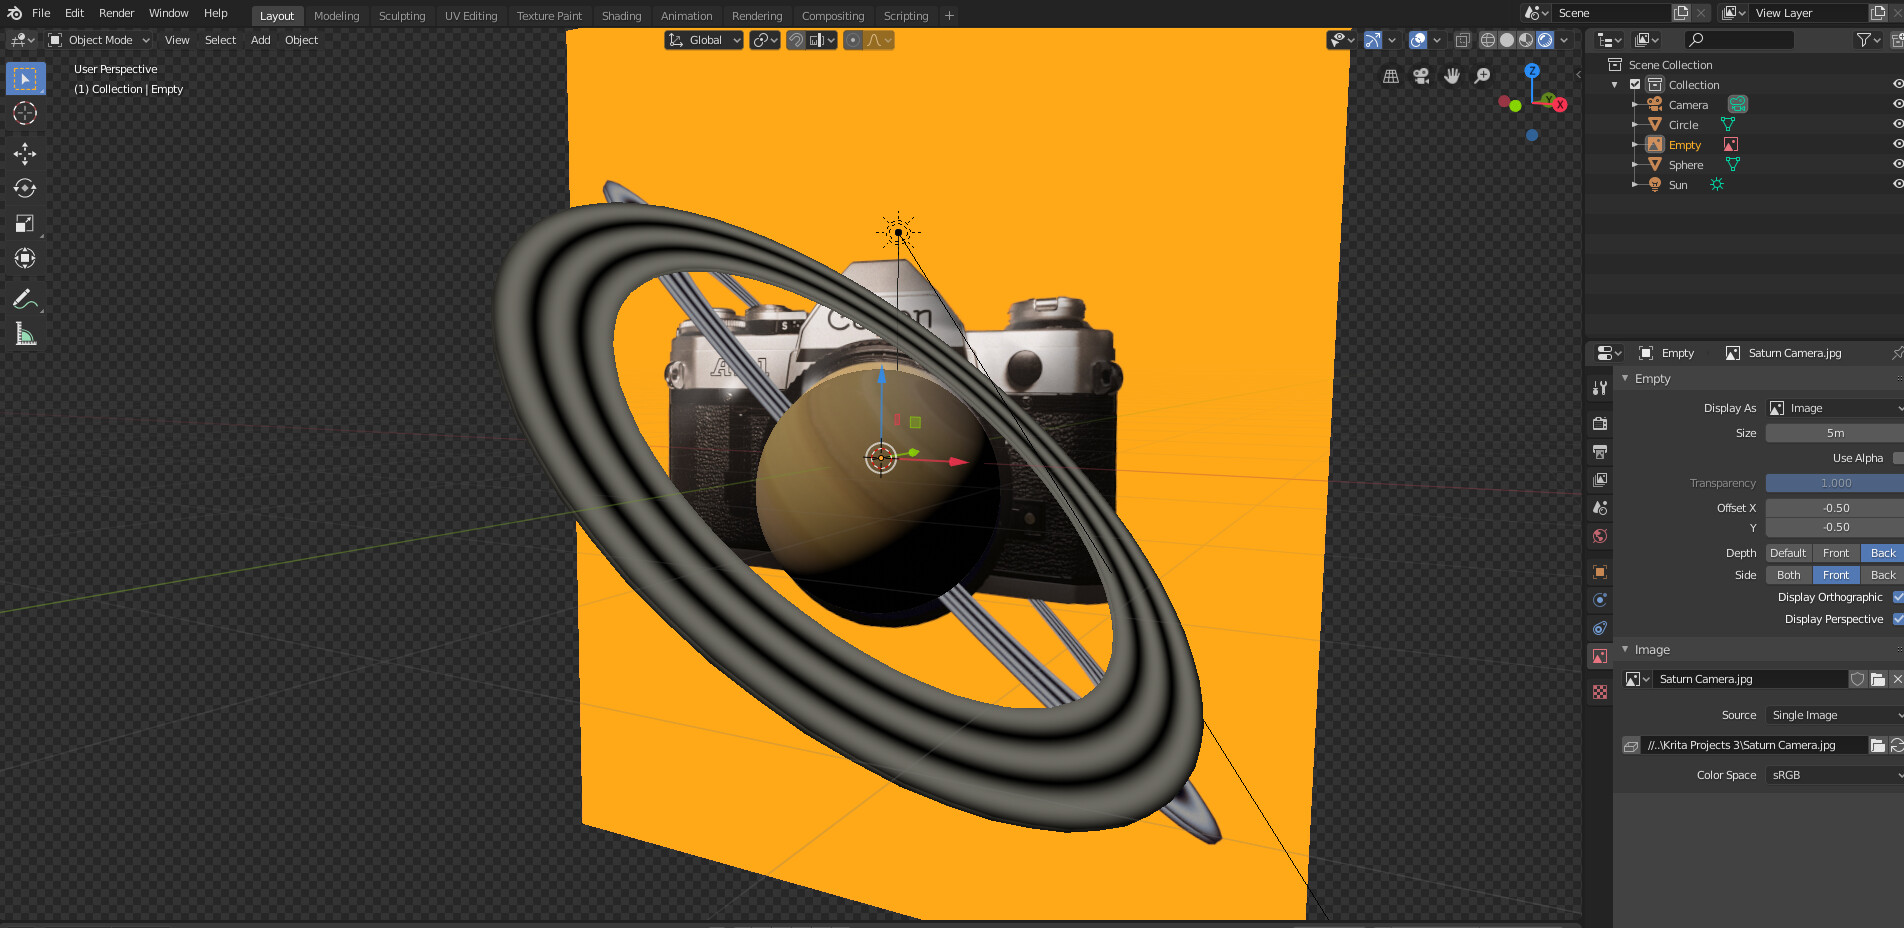Open the Add menu in viewport header
This screenshot has width=1904, height=928.
click(260, 40)
